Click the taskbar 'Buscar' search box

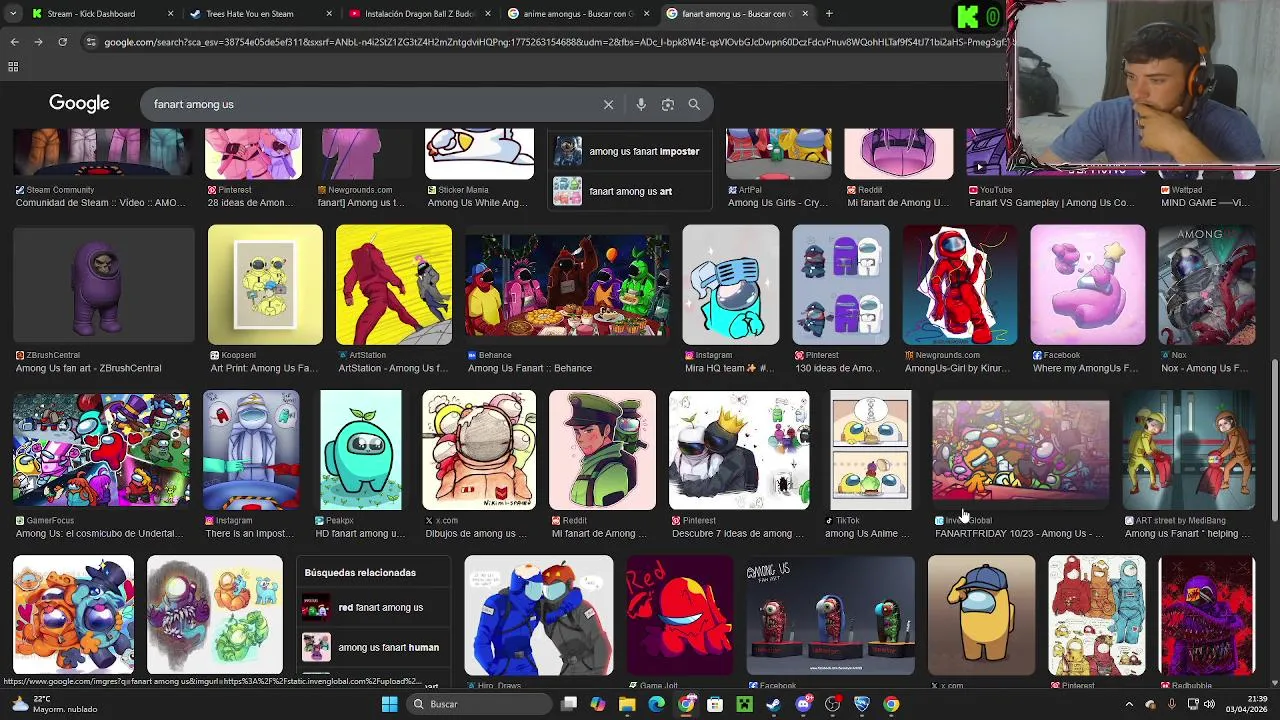478,704
